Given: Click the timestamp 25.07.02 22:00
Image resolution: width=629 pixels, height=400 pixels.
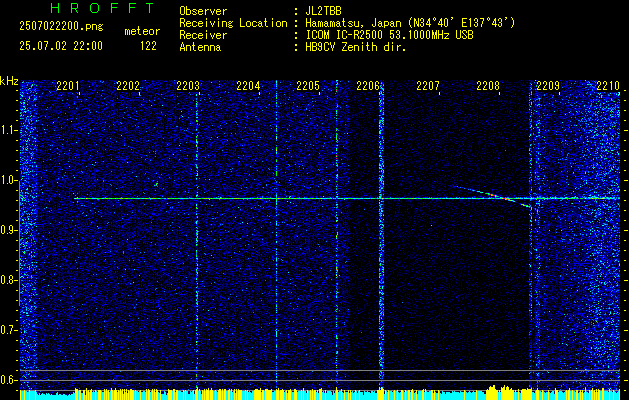Looking at the screenshot, I should (x=61, y=46).
